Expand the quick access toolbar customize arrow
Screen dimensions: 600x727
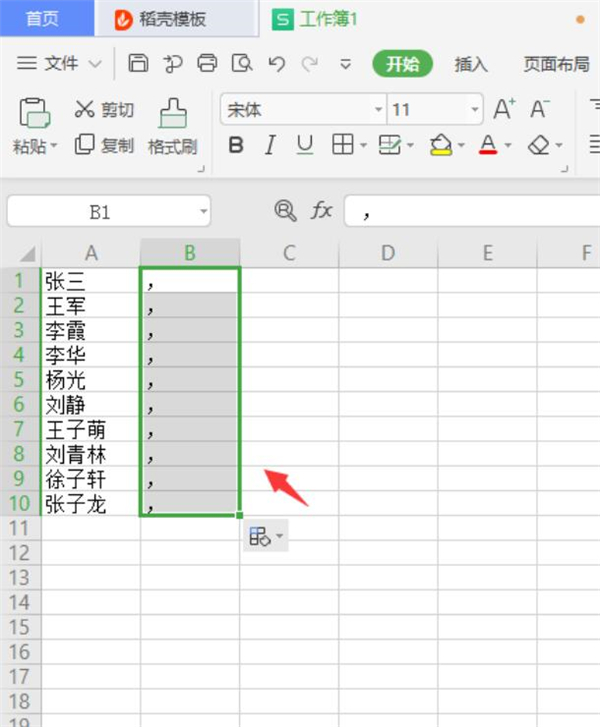click(345, 64)
